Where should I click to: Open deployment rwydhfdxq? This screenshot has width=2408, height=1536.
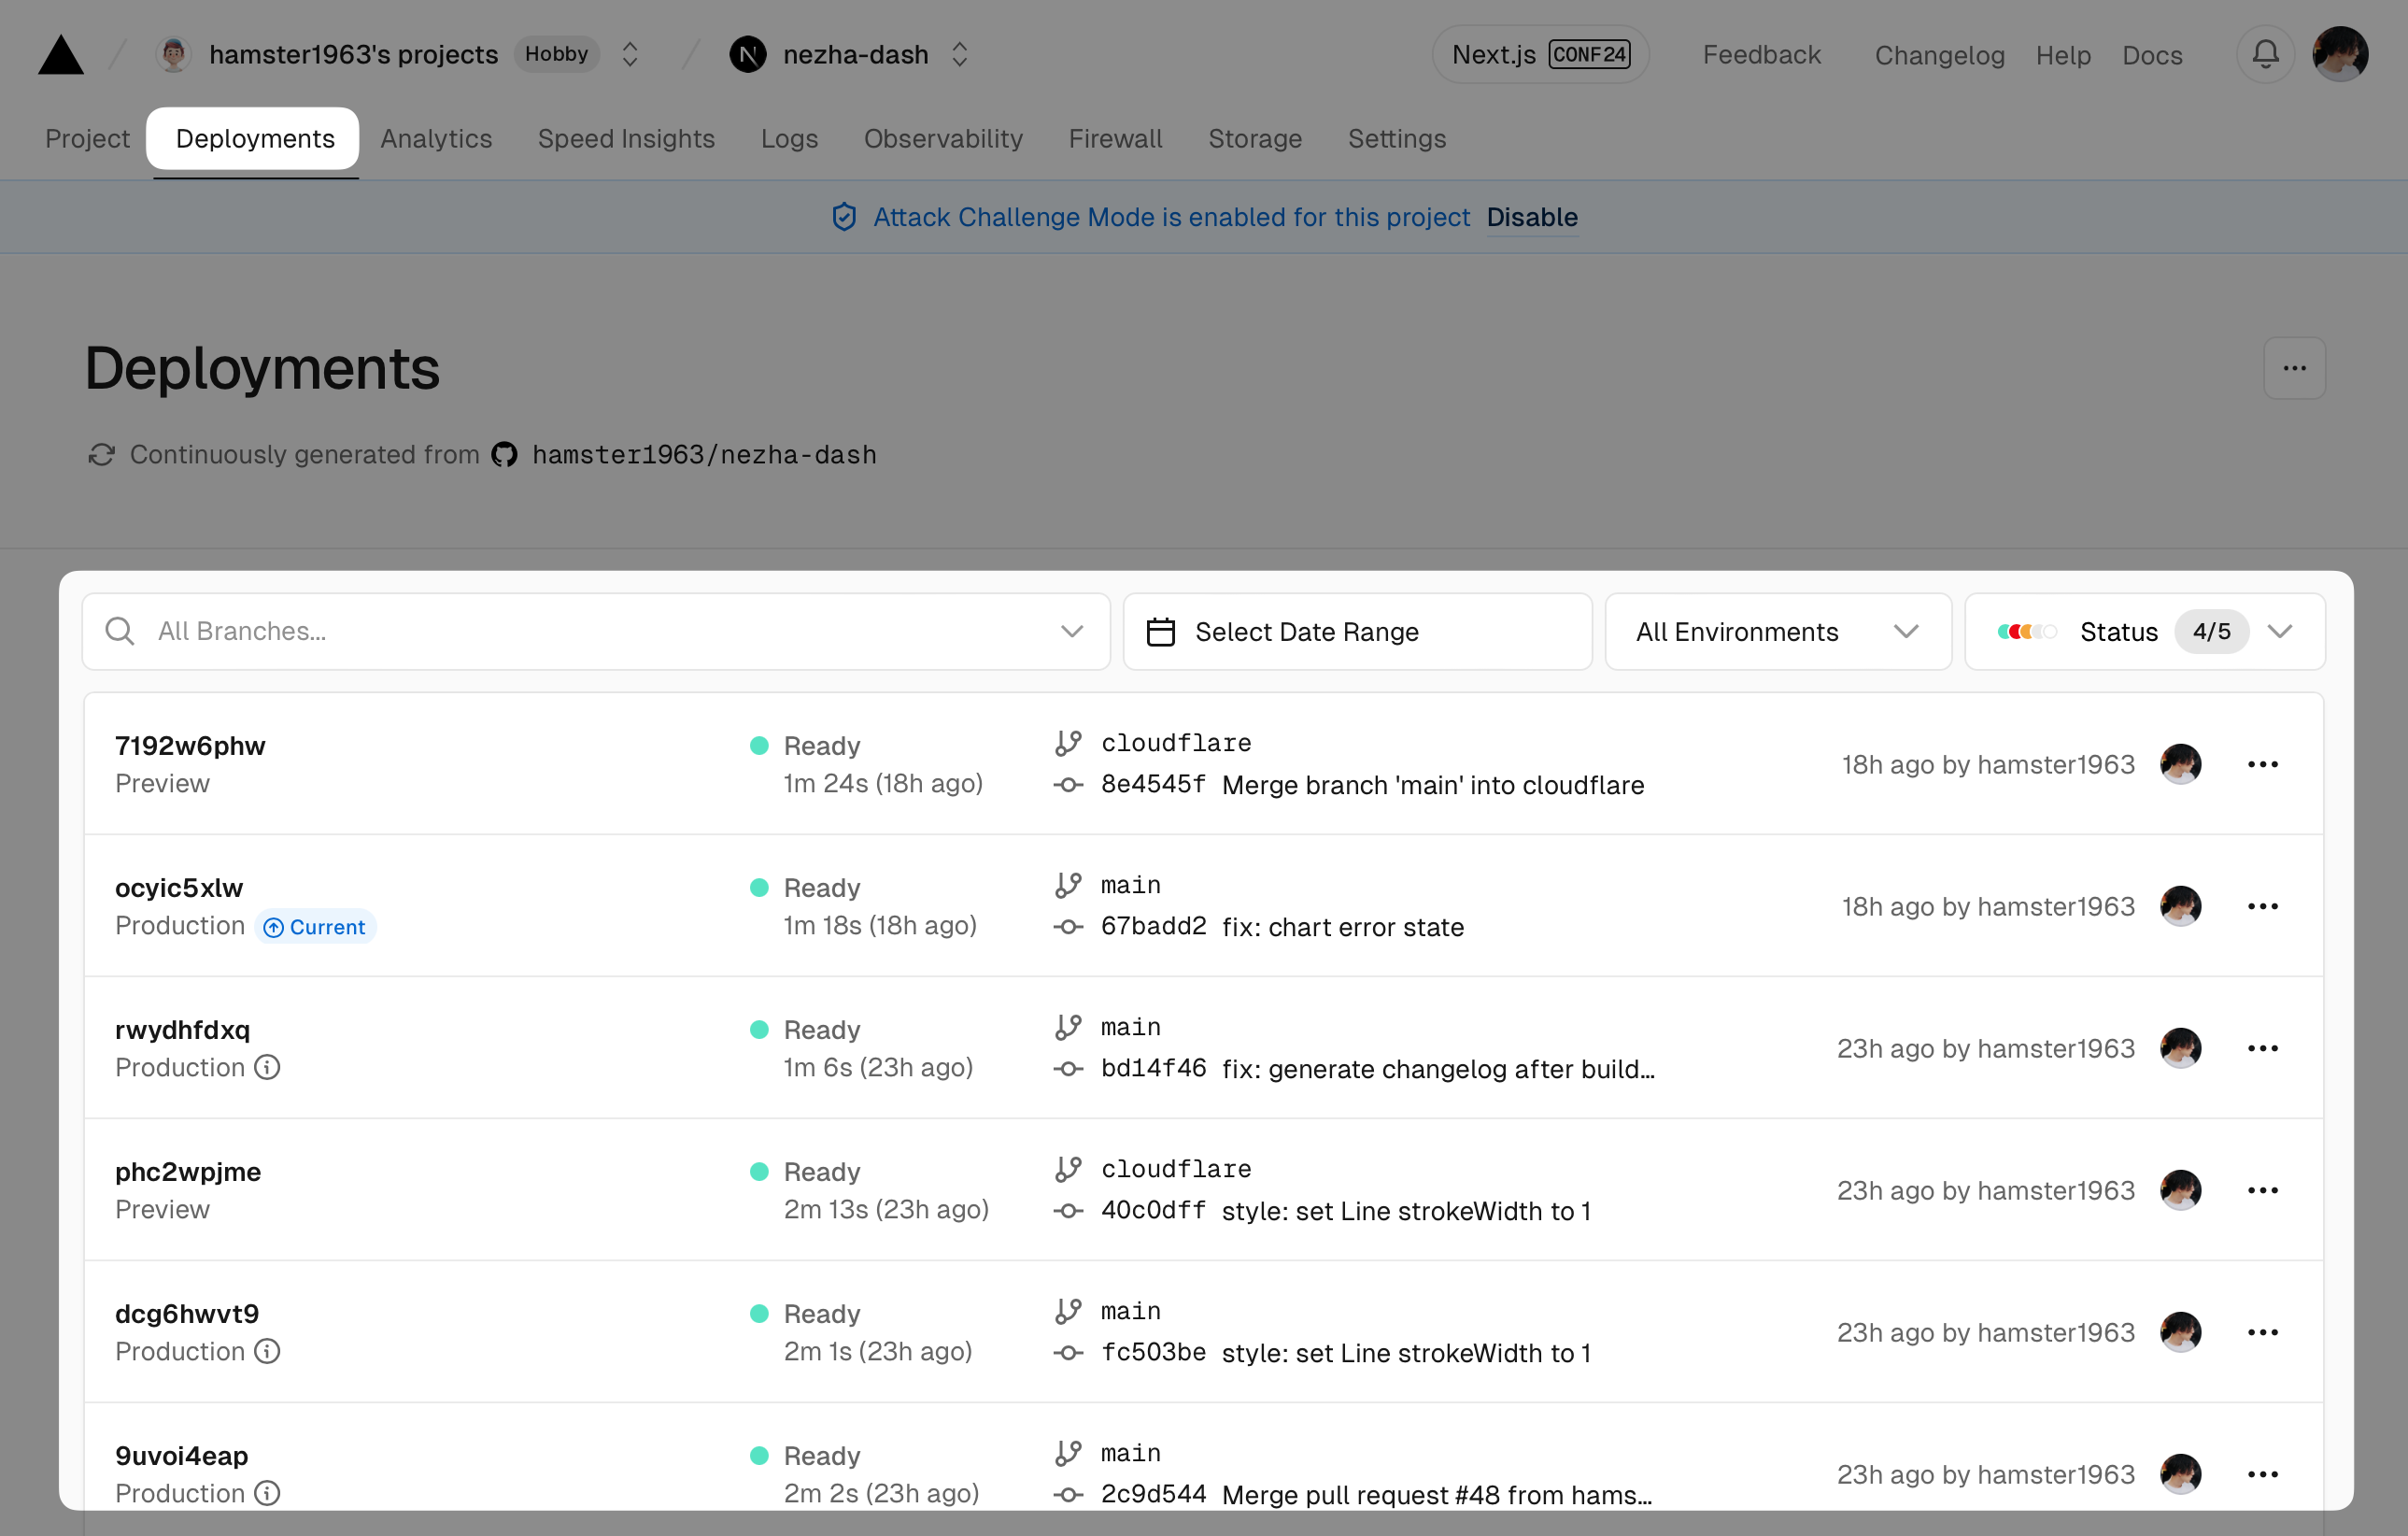(x=182, y=1030)
